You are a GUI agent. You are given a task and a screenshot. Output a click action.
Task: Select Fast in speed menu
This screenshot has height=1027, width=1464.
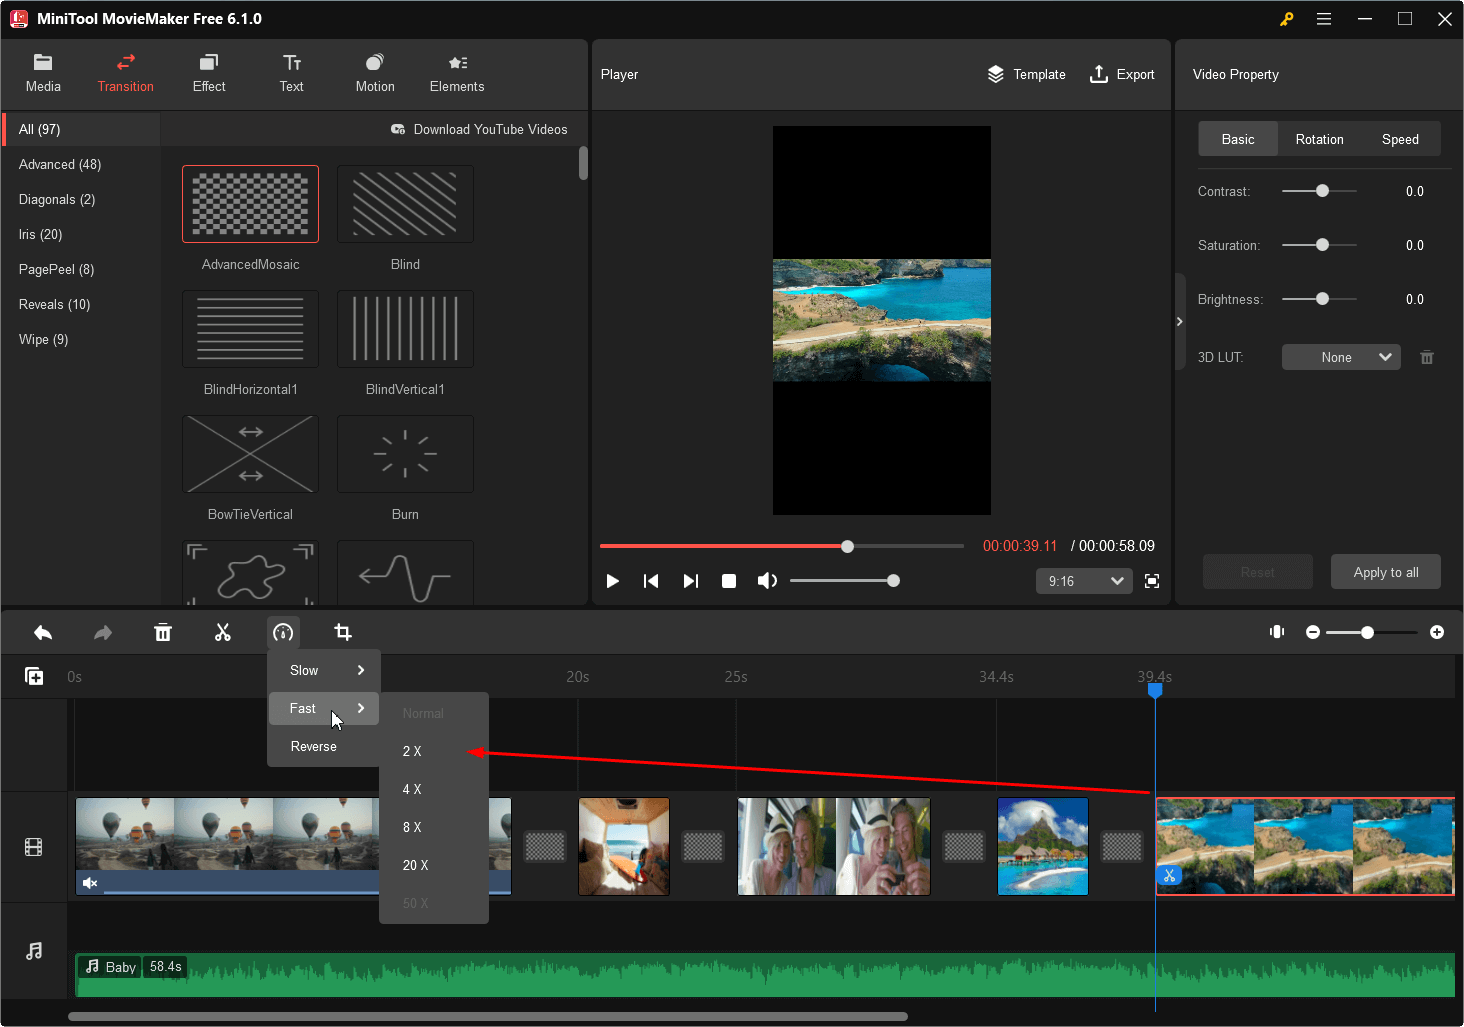click(323, 708)
